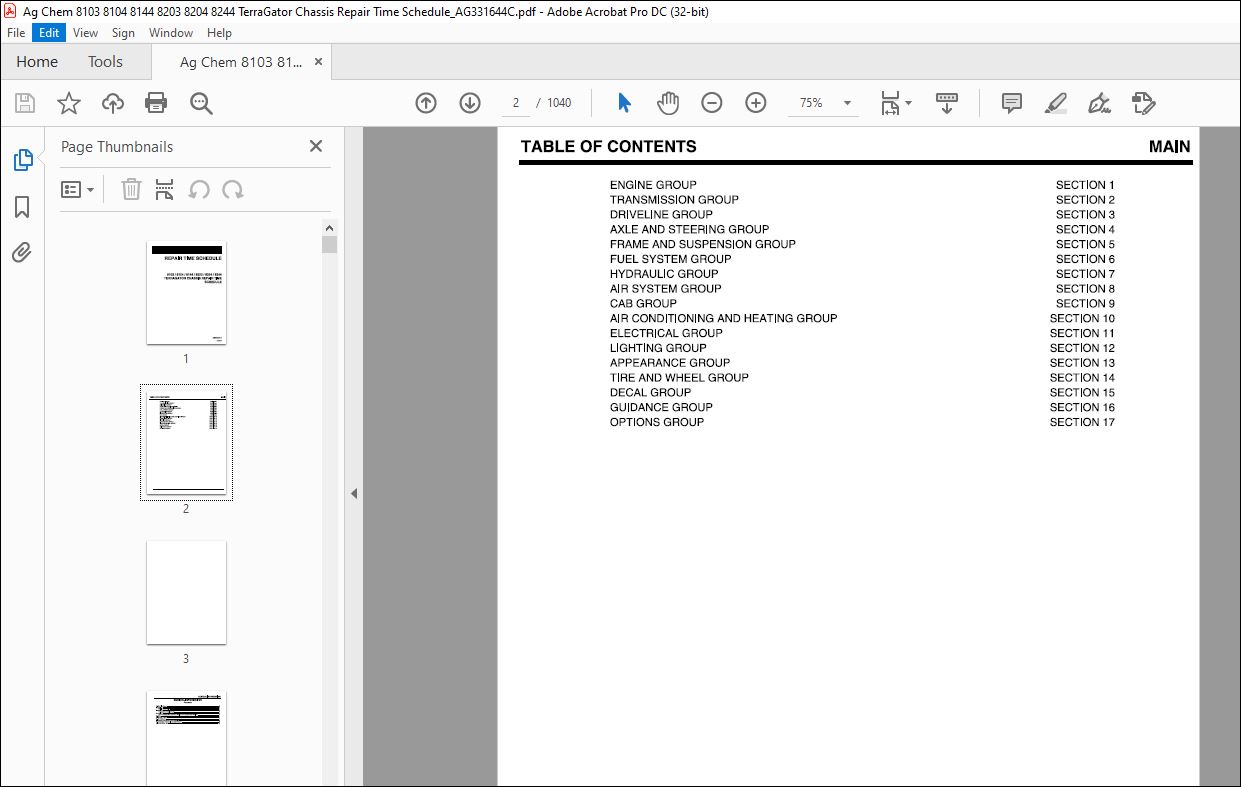1241x787 pixels.
Task: Click the Save file icon
Action: click(25, 103)
